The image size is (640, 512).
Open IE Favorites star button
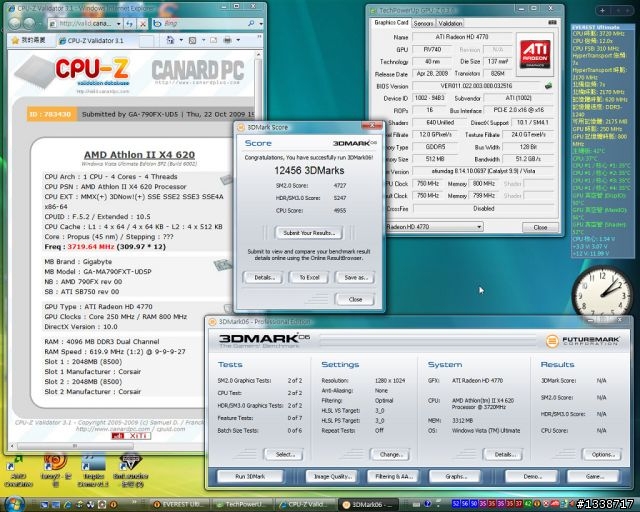tap(16, 40)
